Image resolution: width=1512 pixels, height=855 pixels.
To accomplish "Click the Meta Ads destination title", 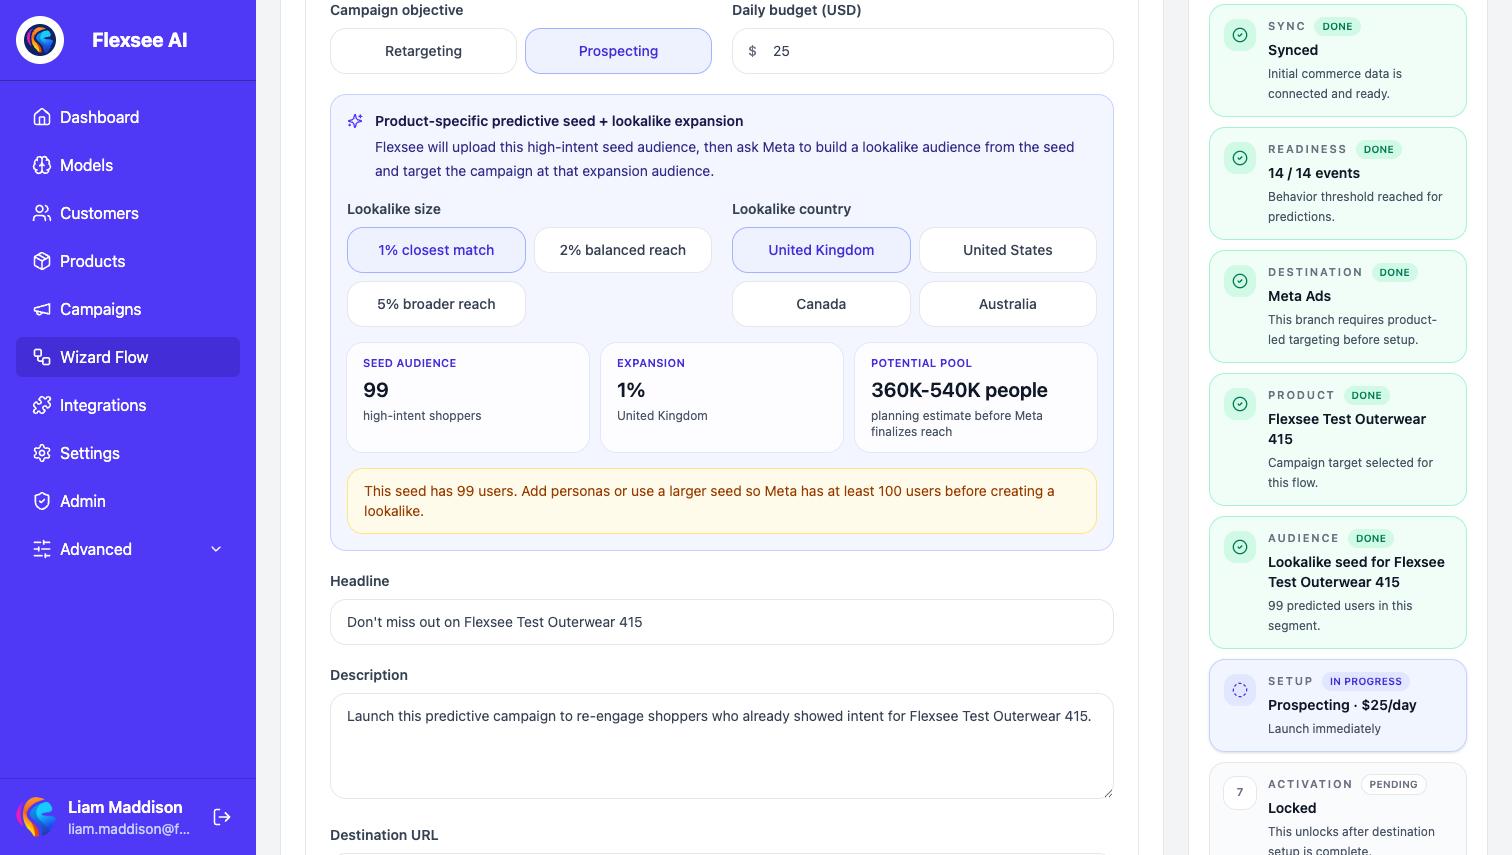I will [1299, 296].
